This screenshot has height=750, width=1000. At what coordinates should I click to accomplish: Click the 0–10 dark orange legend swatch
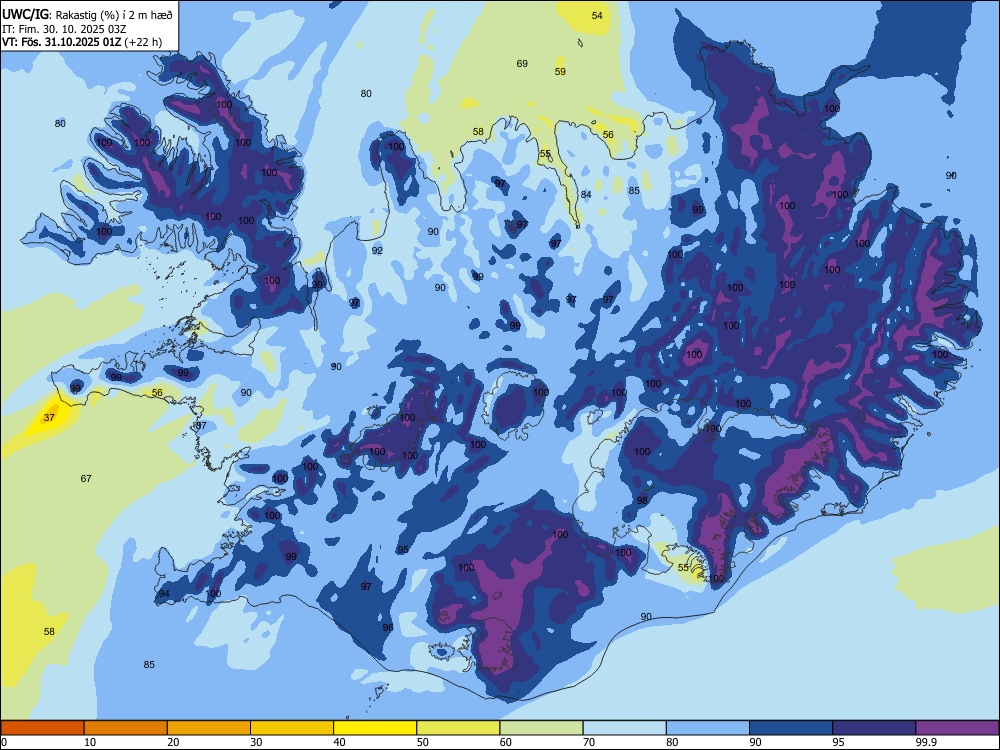point(42,728)
